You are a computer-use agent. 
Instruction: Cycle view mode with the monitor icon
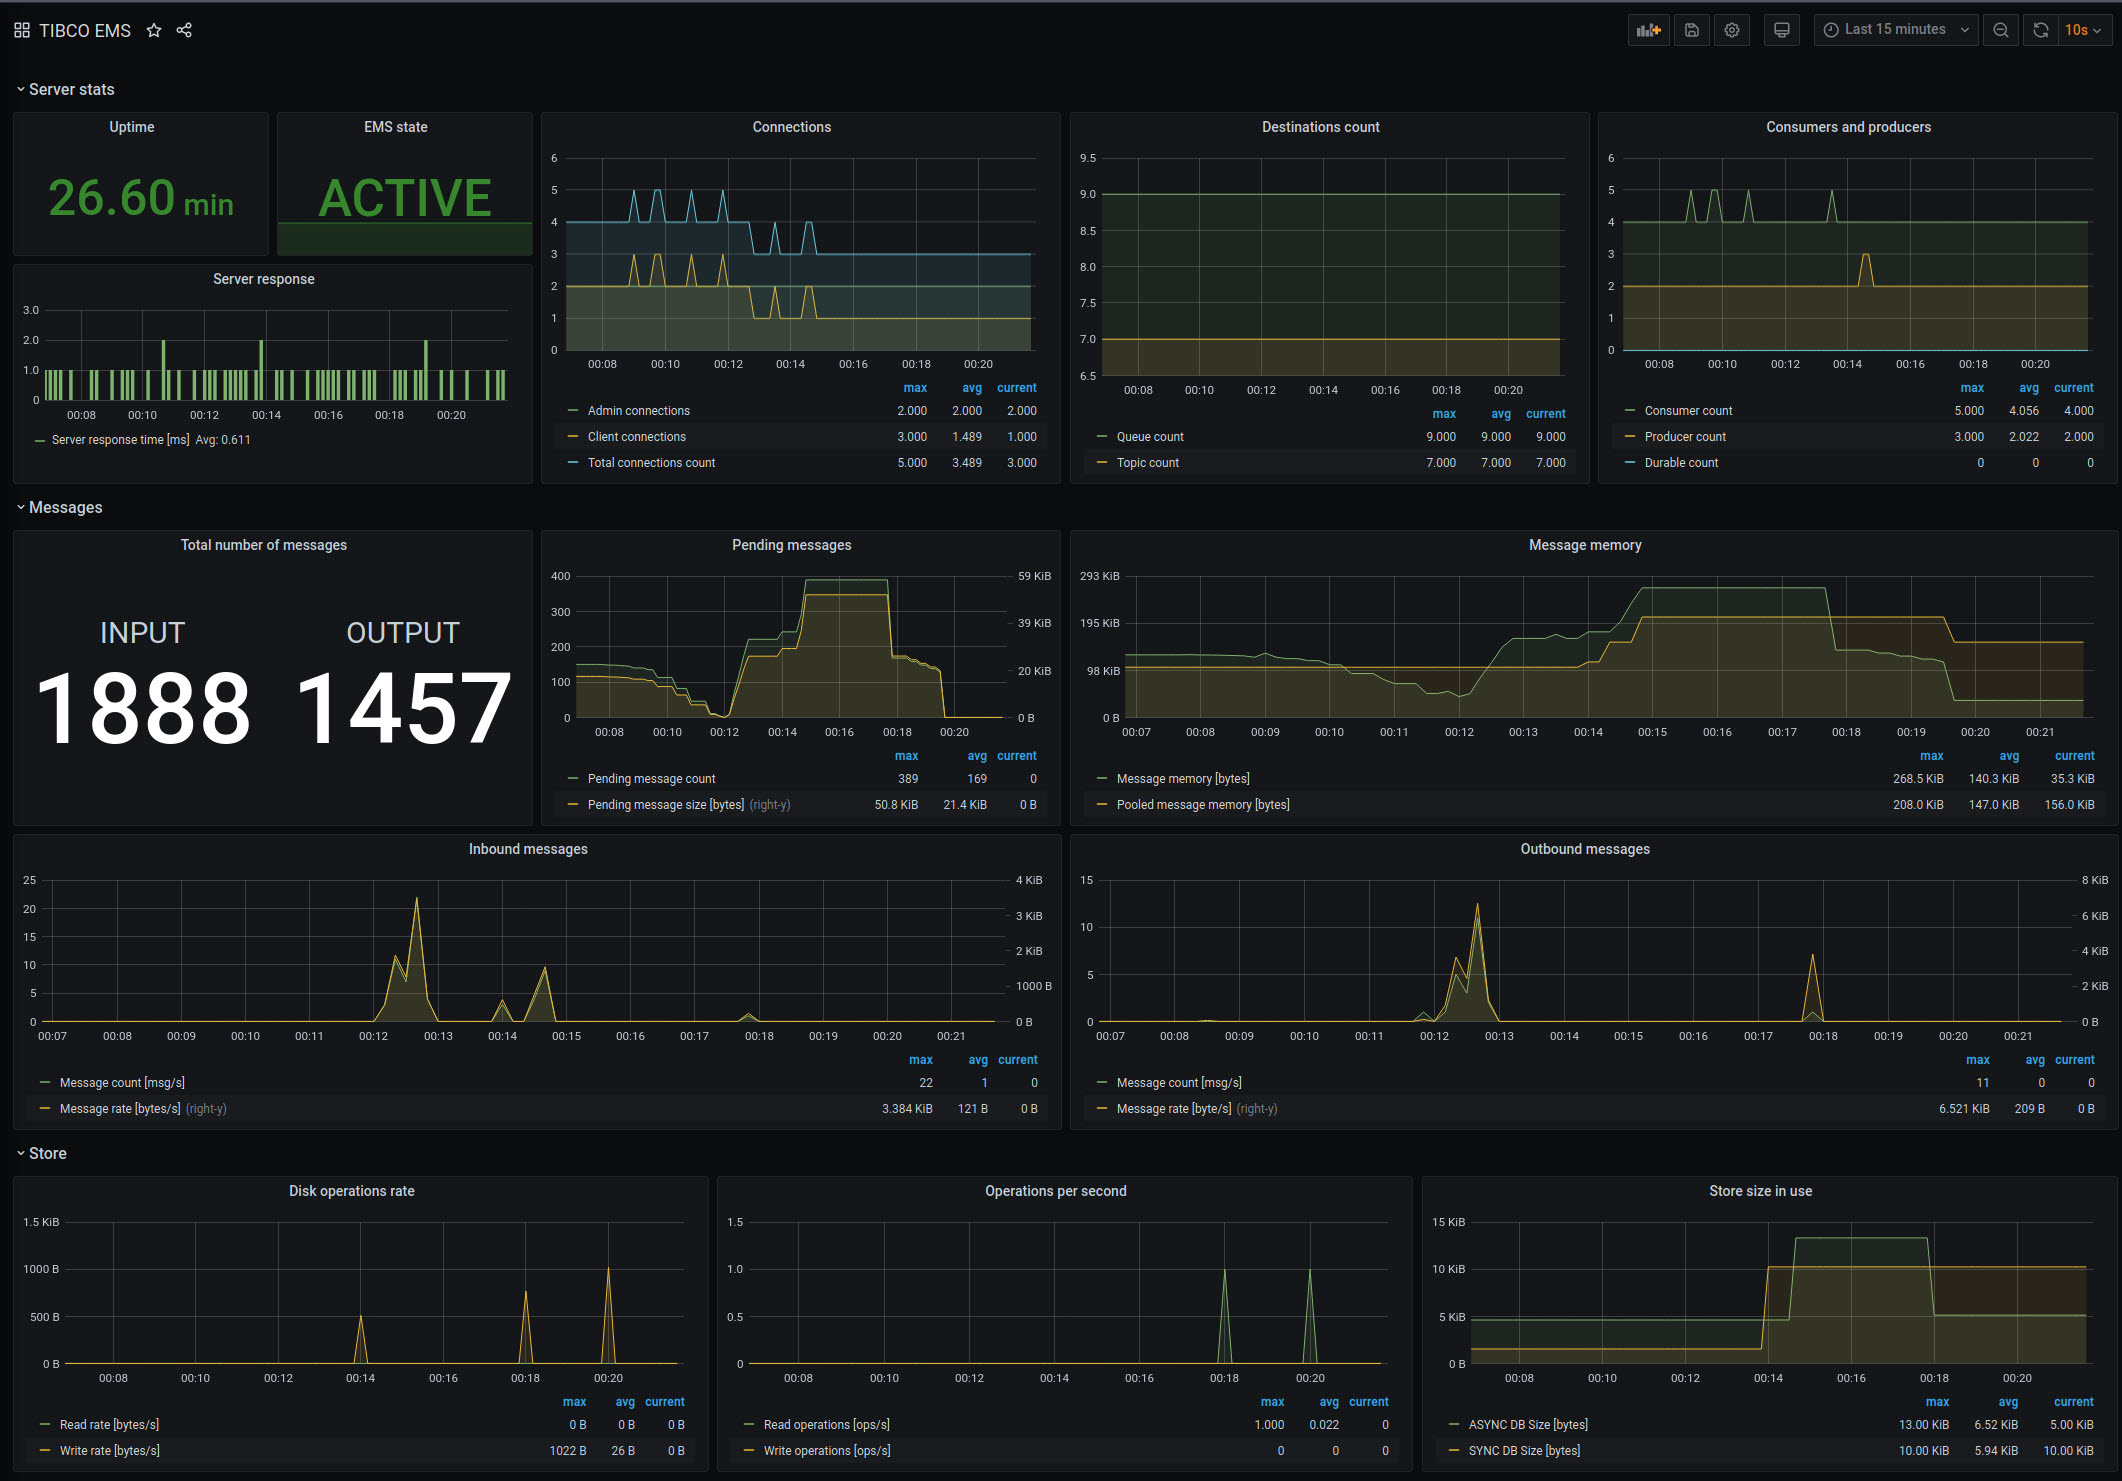pyautogui.click(x=1782, y=30)
